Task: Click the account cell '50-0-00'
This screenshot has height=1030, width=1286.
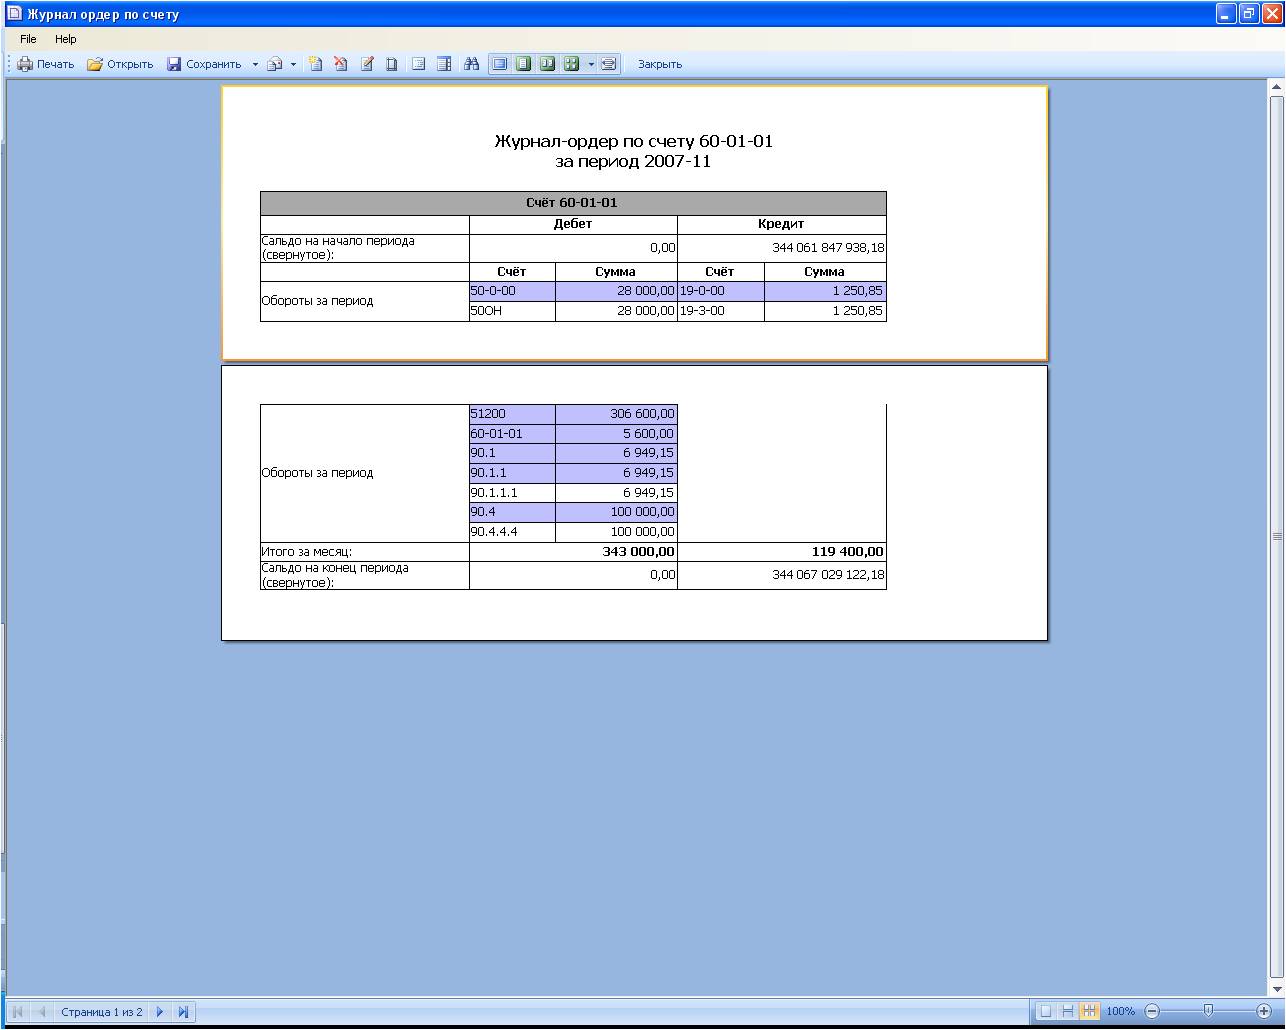Action: click(512, 291)
